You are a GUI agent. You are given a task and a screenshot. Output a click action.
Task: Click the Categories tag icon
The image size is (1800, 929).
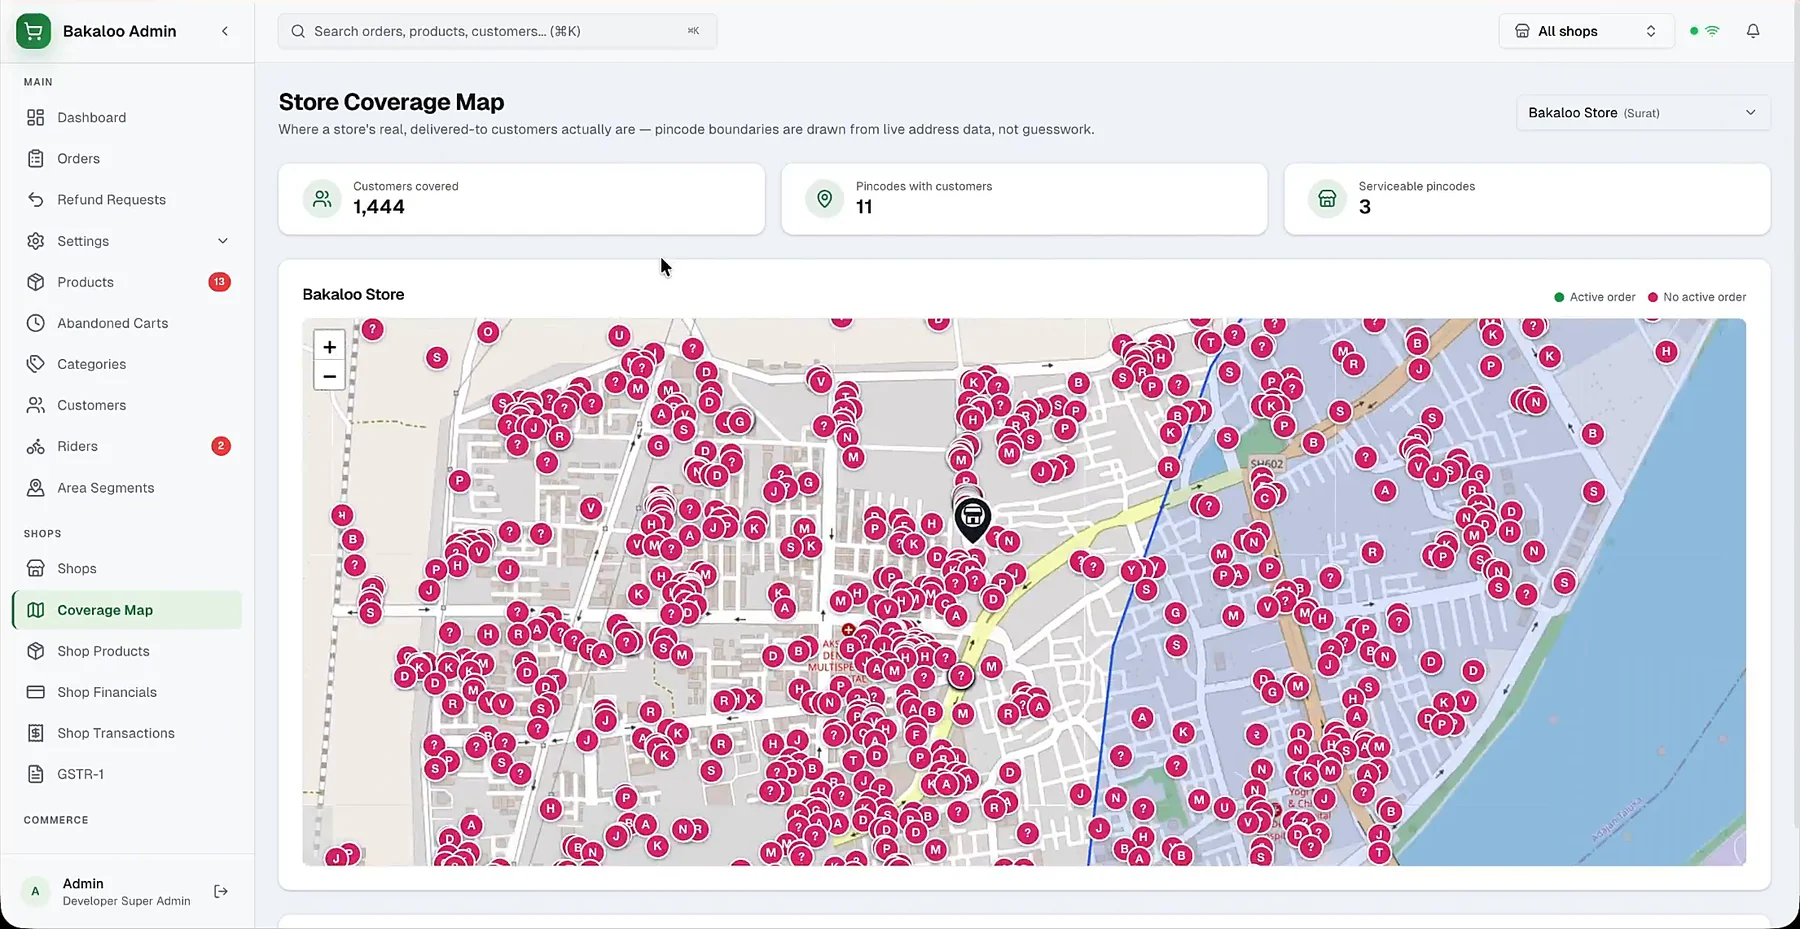pos(36,364)
